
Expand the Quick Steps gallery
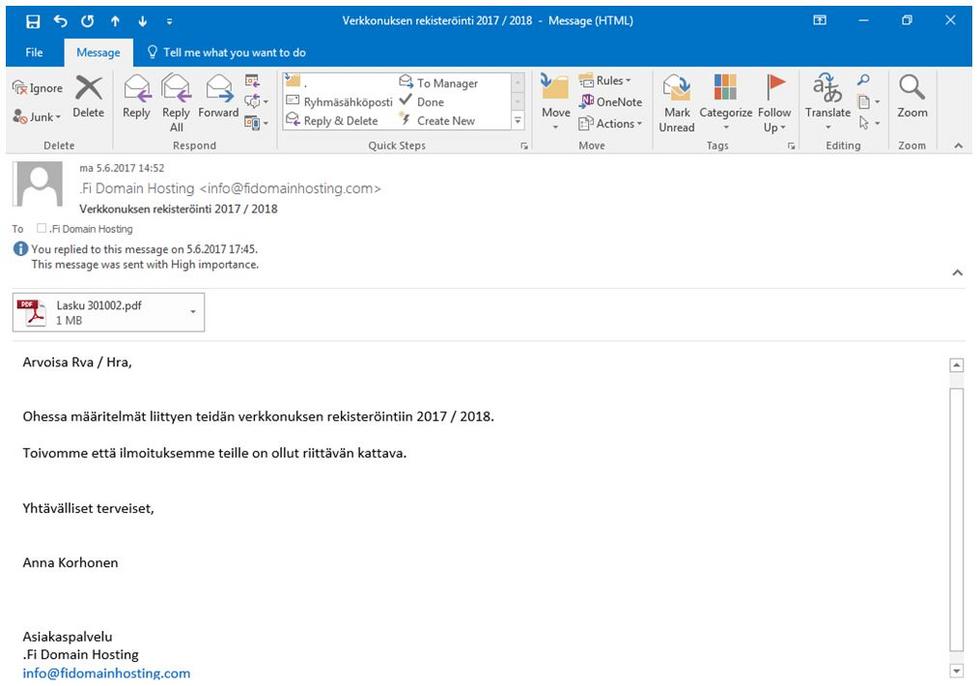[x=518, y=121]
